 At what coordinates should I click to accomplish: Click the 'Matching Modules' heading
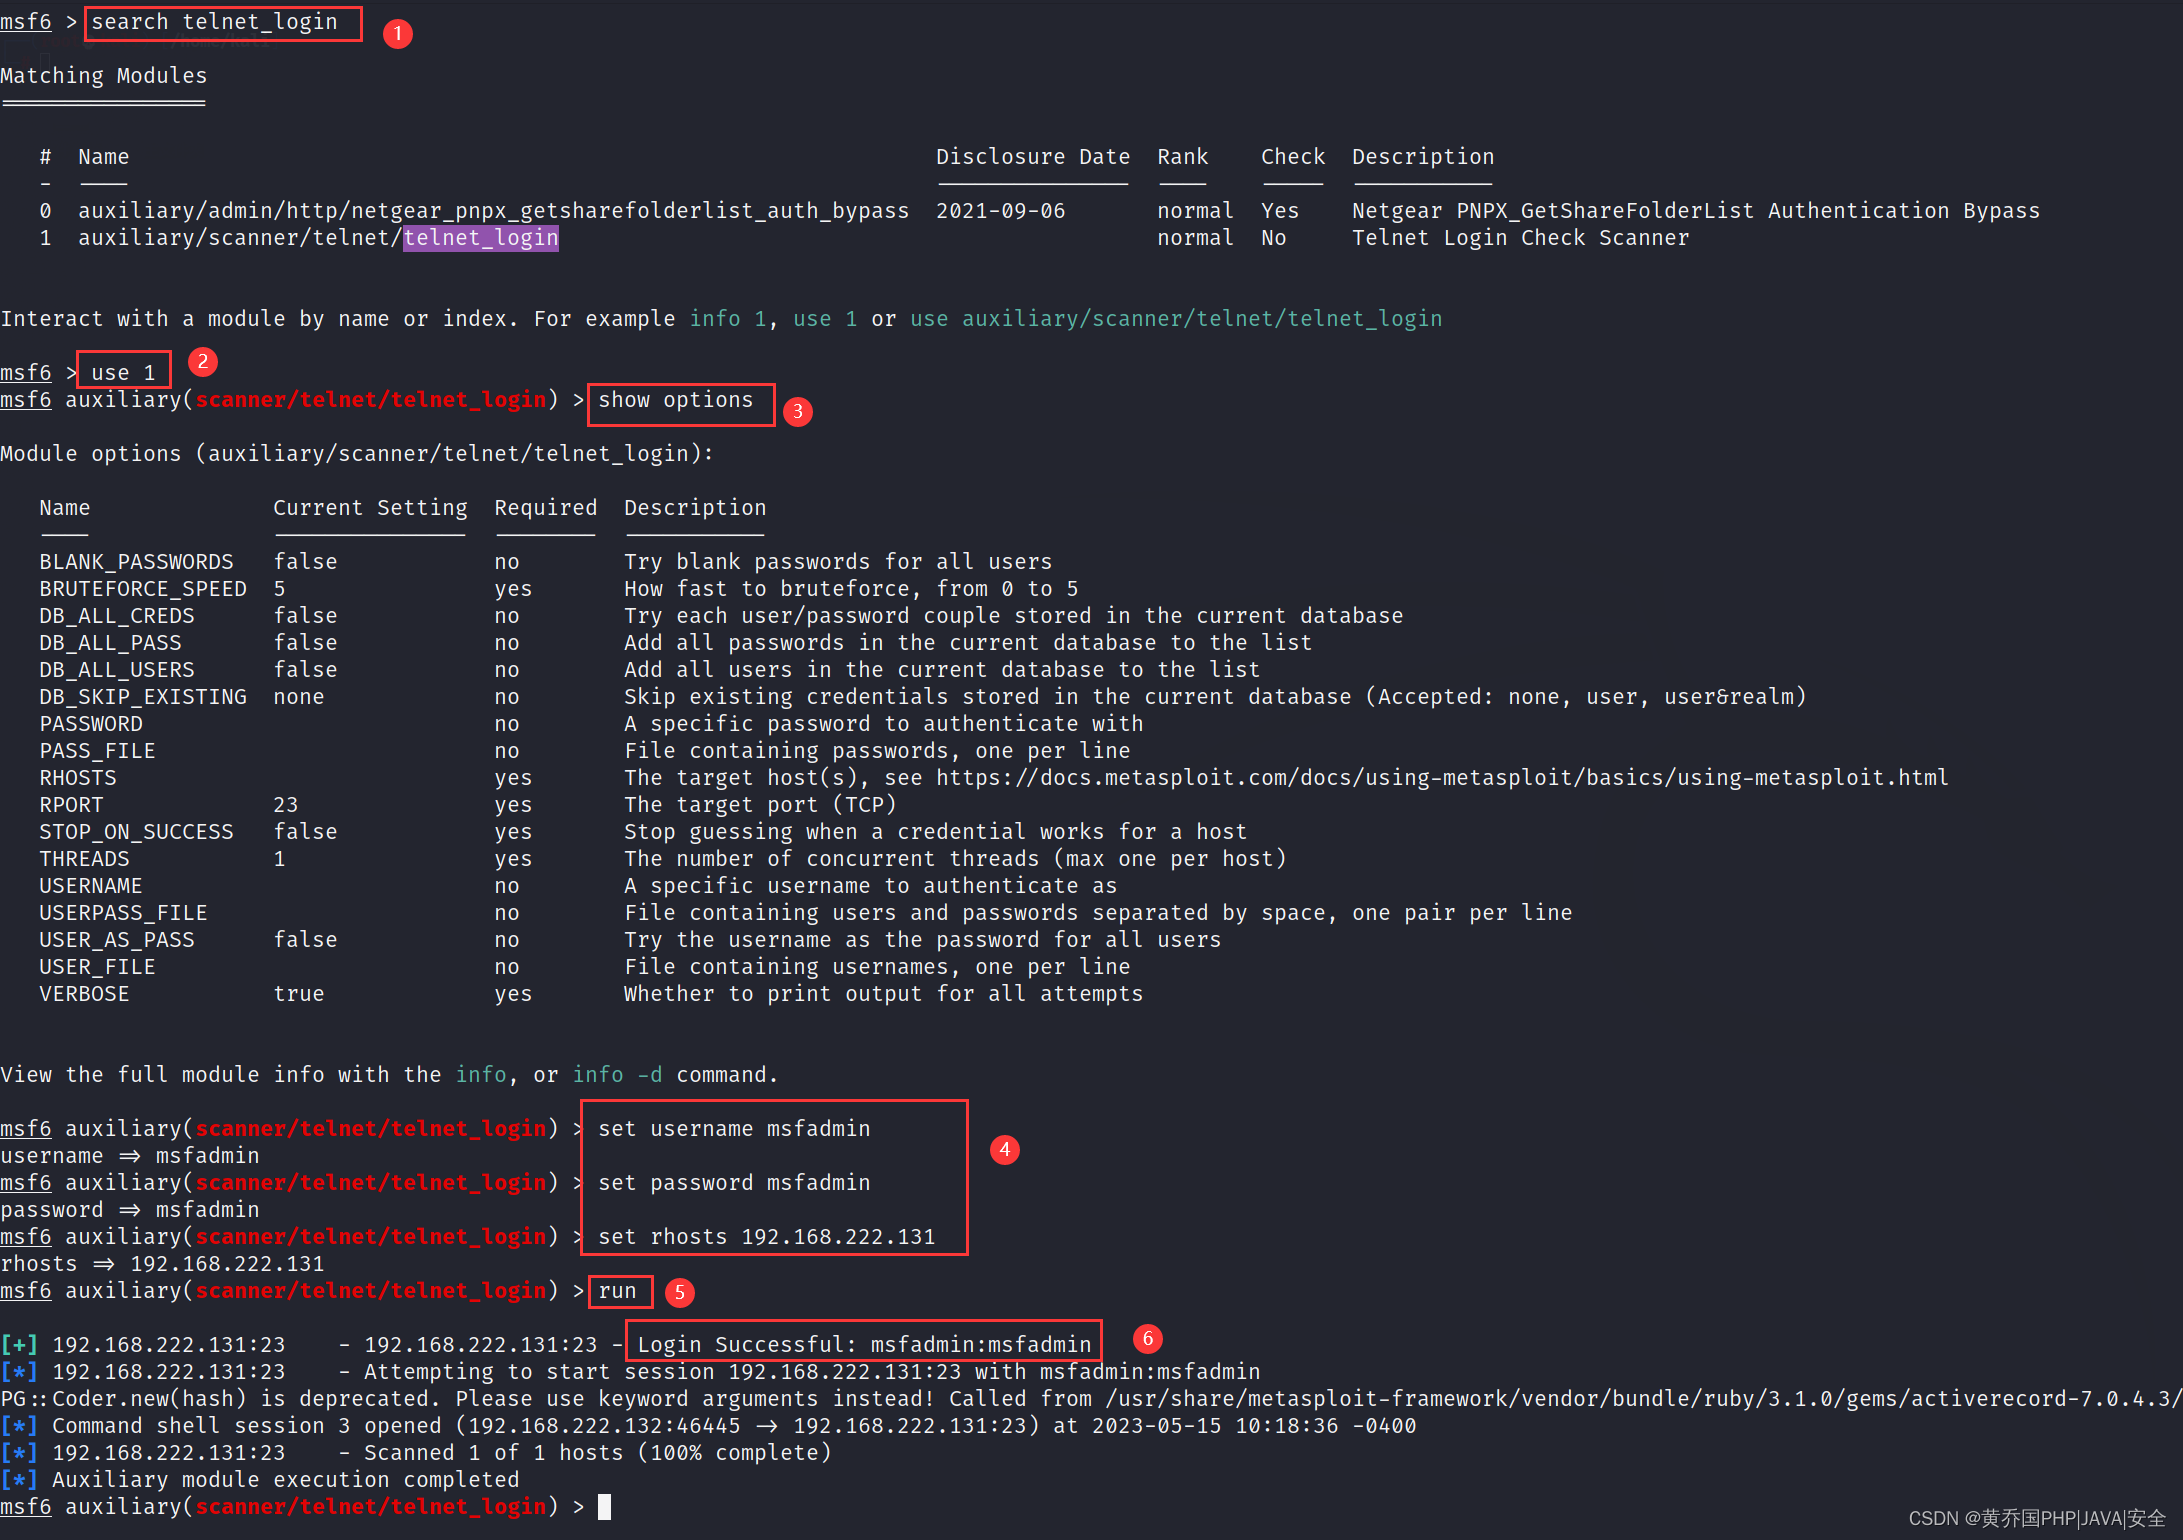tap(104, 76)
